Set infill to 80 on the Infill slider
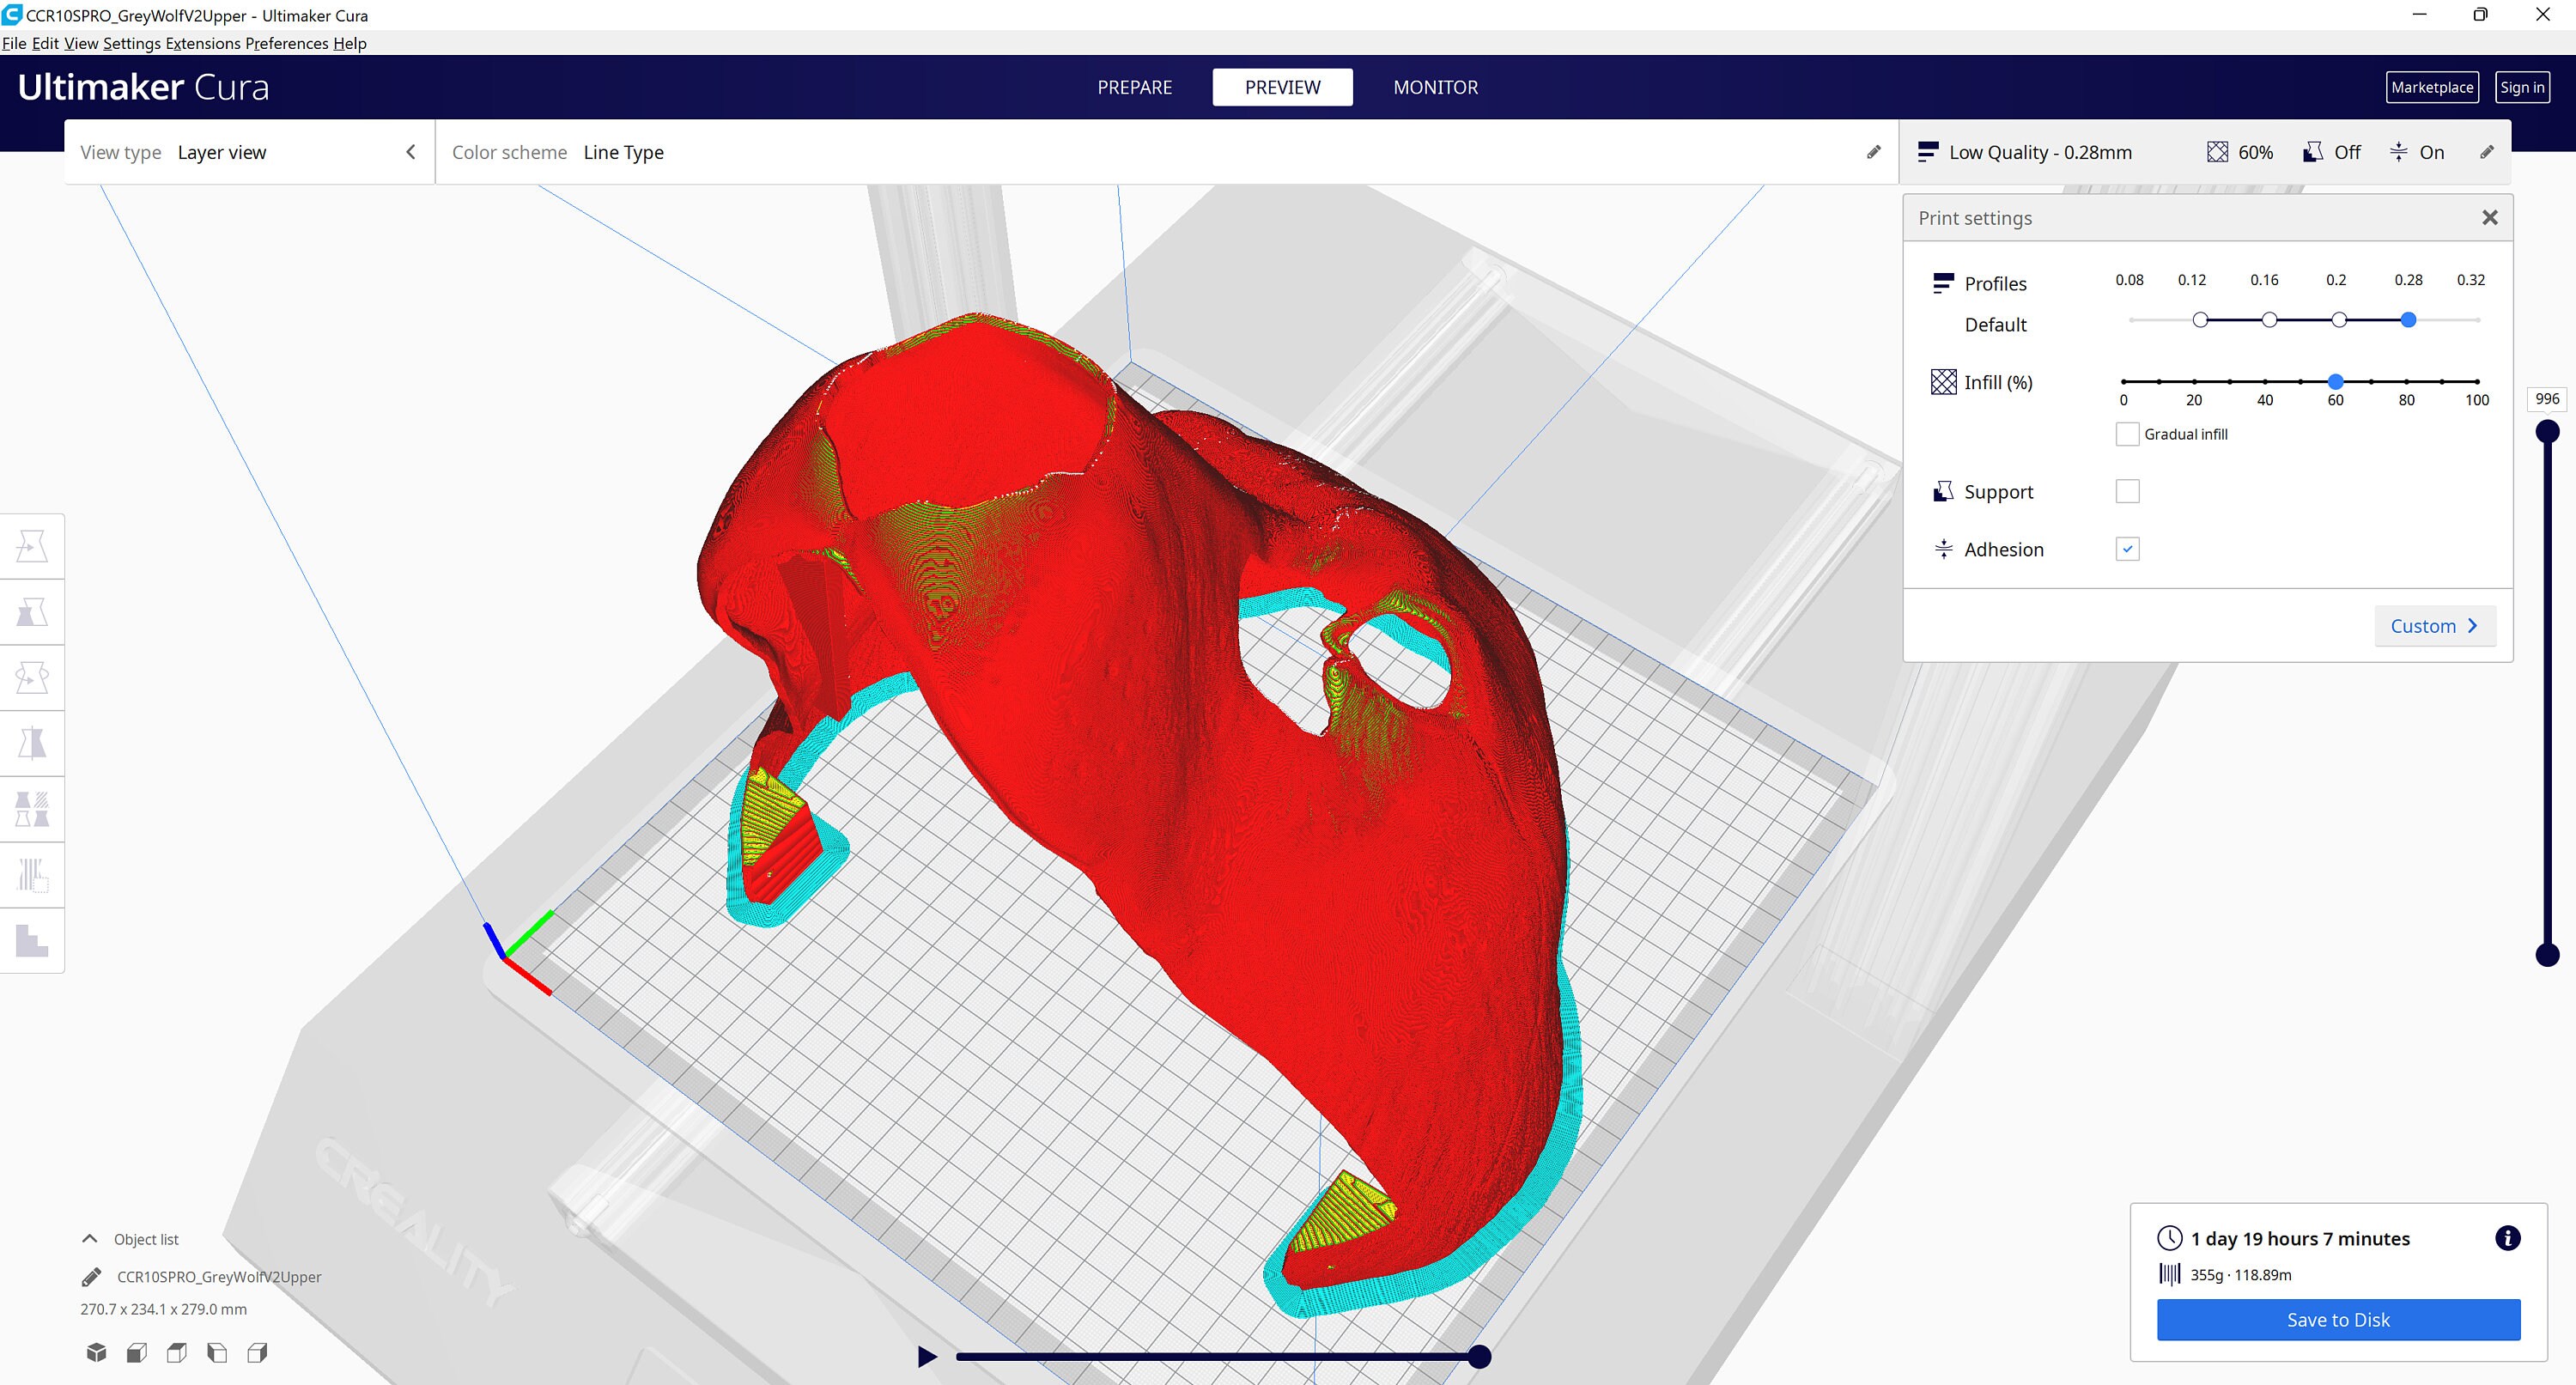Image resolution: width=2576 pixels, height=1385 pixels. coord(2406,381)
